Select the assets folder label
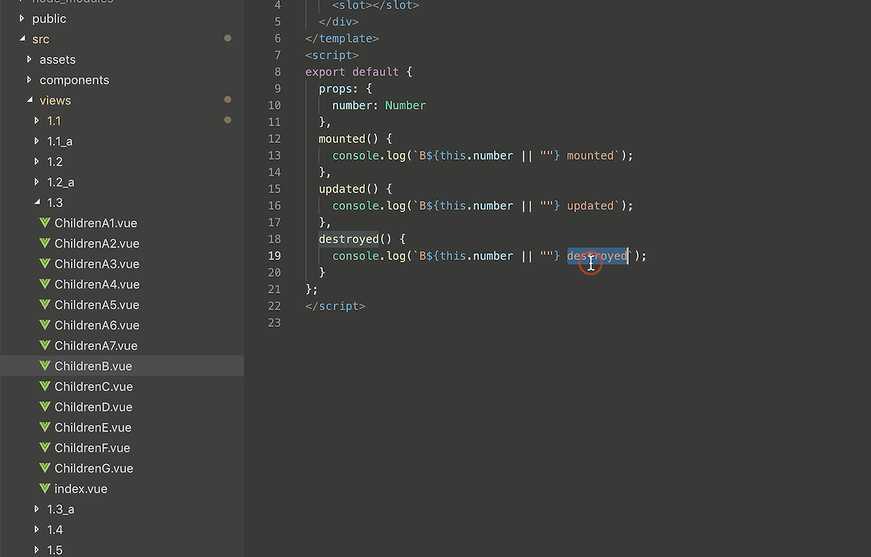Viewport: 871px width, 557px height. pos(57,59)
